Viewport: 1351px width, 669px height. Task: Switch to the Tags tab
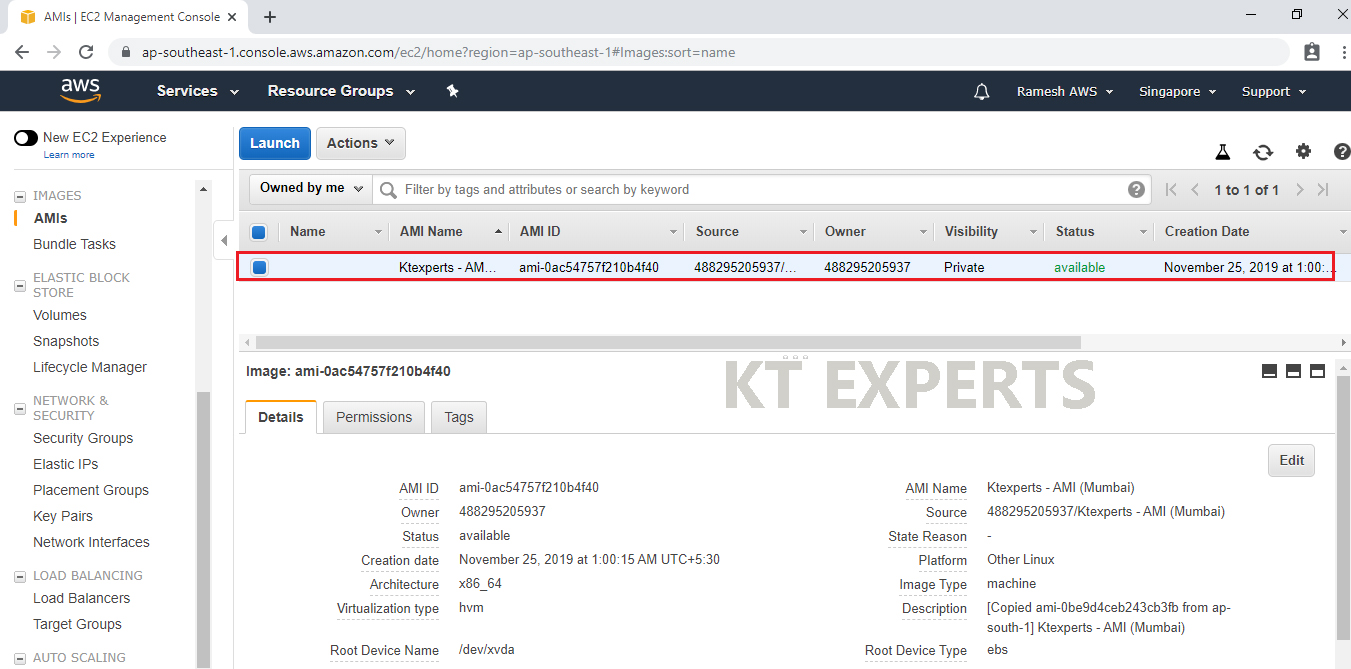(459, 417)
